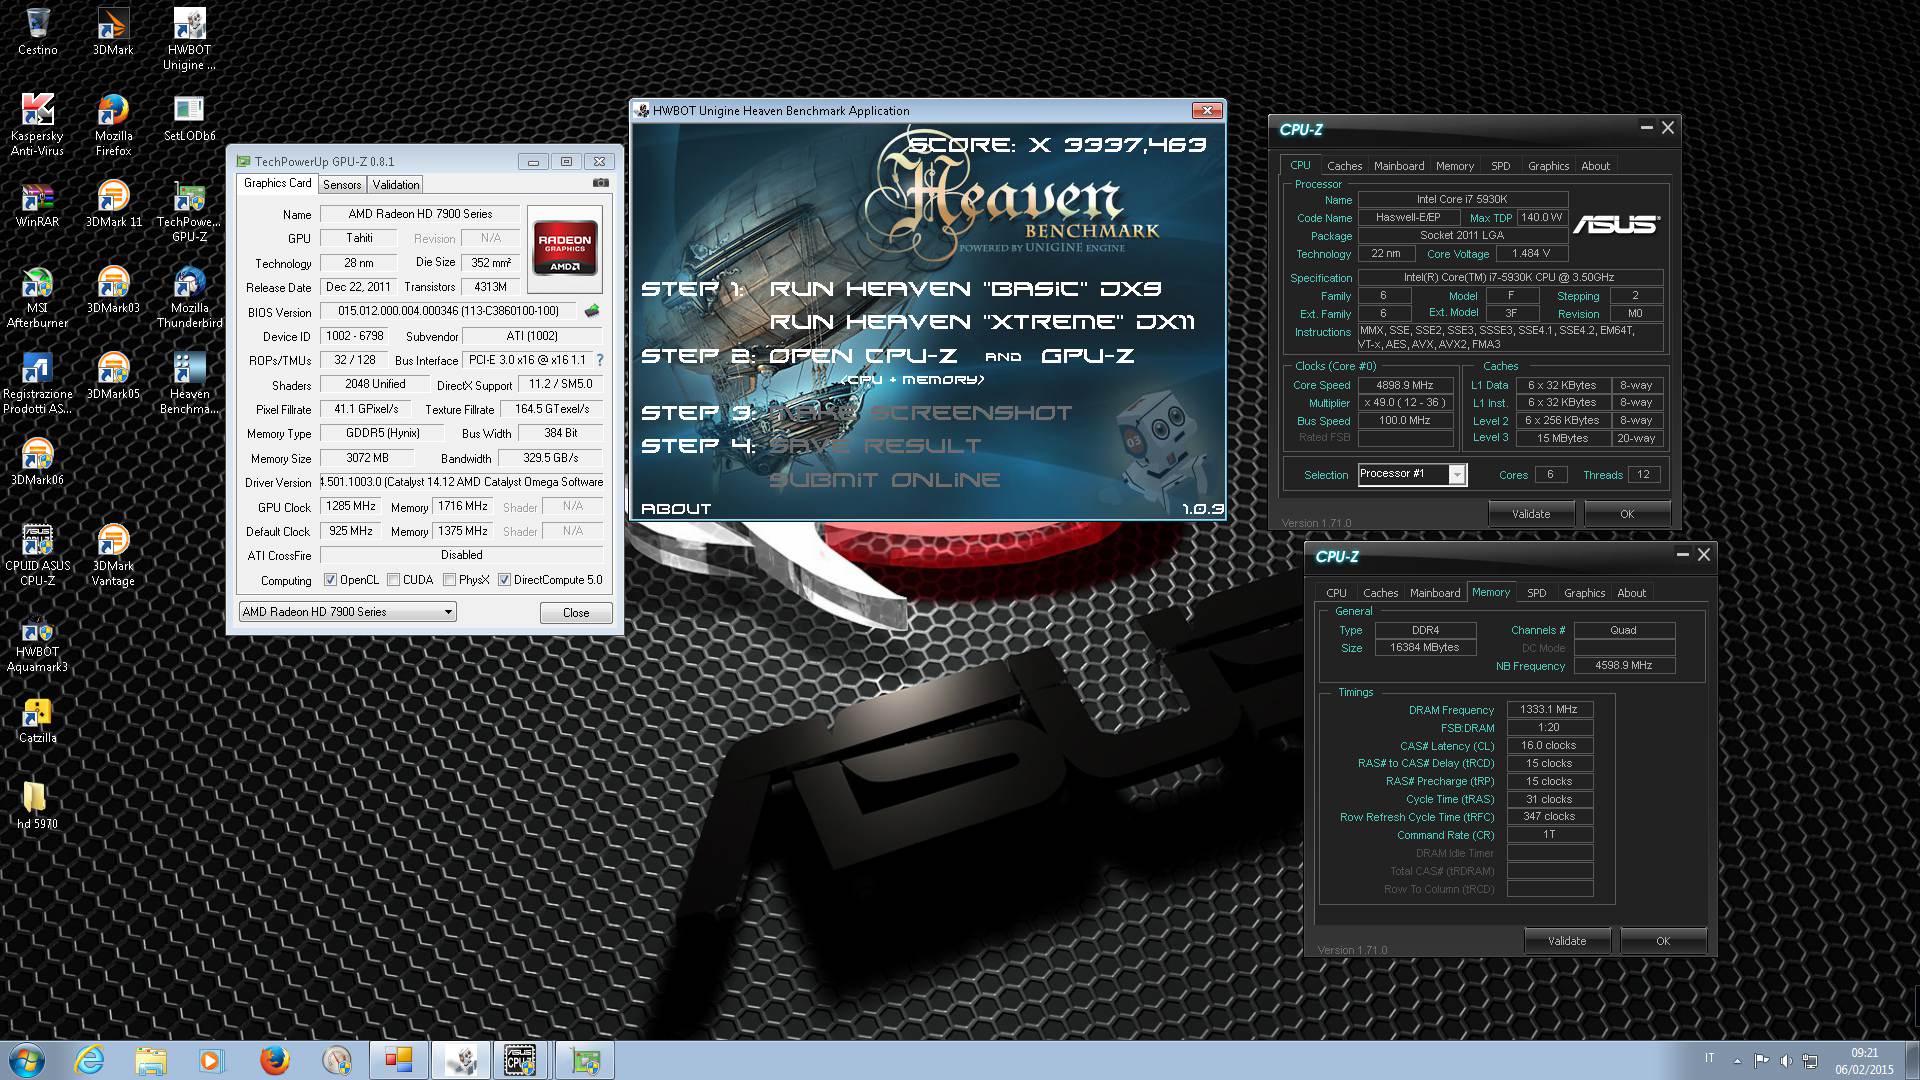The width and height of the screenshot is (1920, 1080).
Task: Click OK in upper CPU-Z window
Action: [x=1627, y=514]
